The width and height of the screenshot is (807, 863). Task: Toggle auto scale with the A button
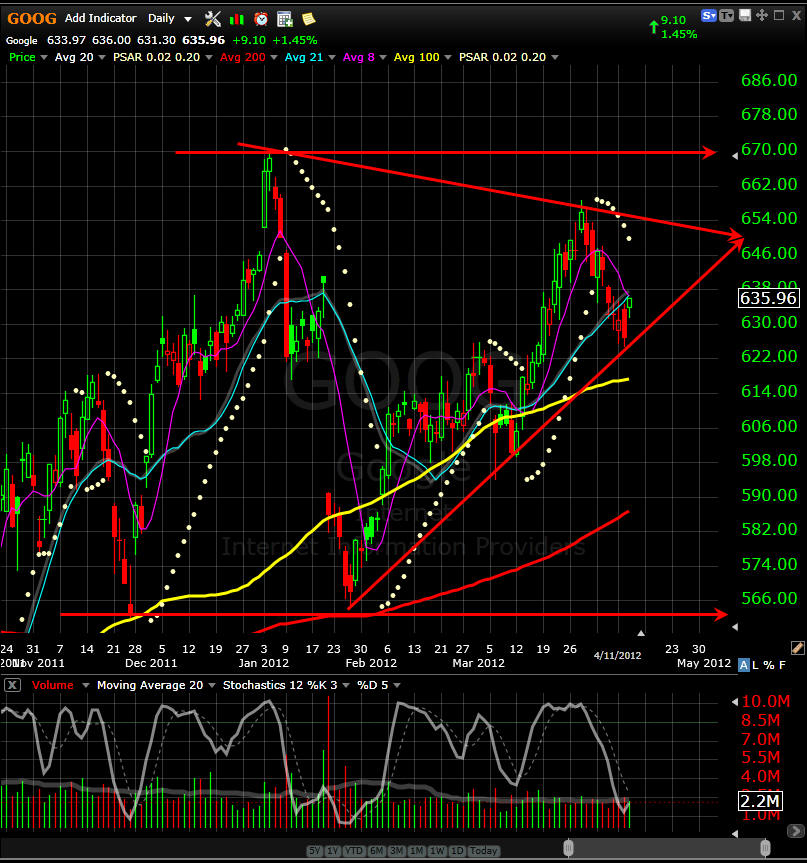(744, 665)
